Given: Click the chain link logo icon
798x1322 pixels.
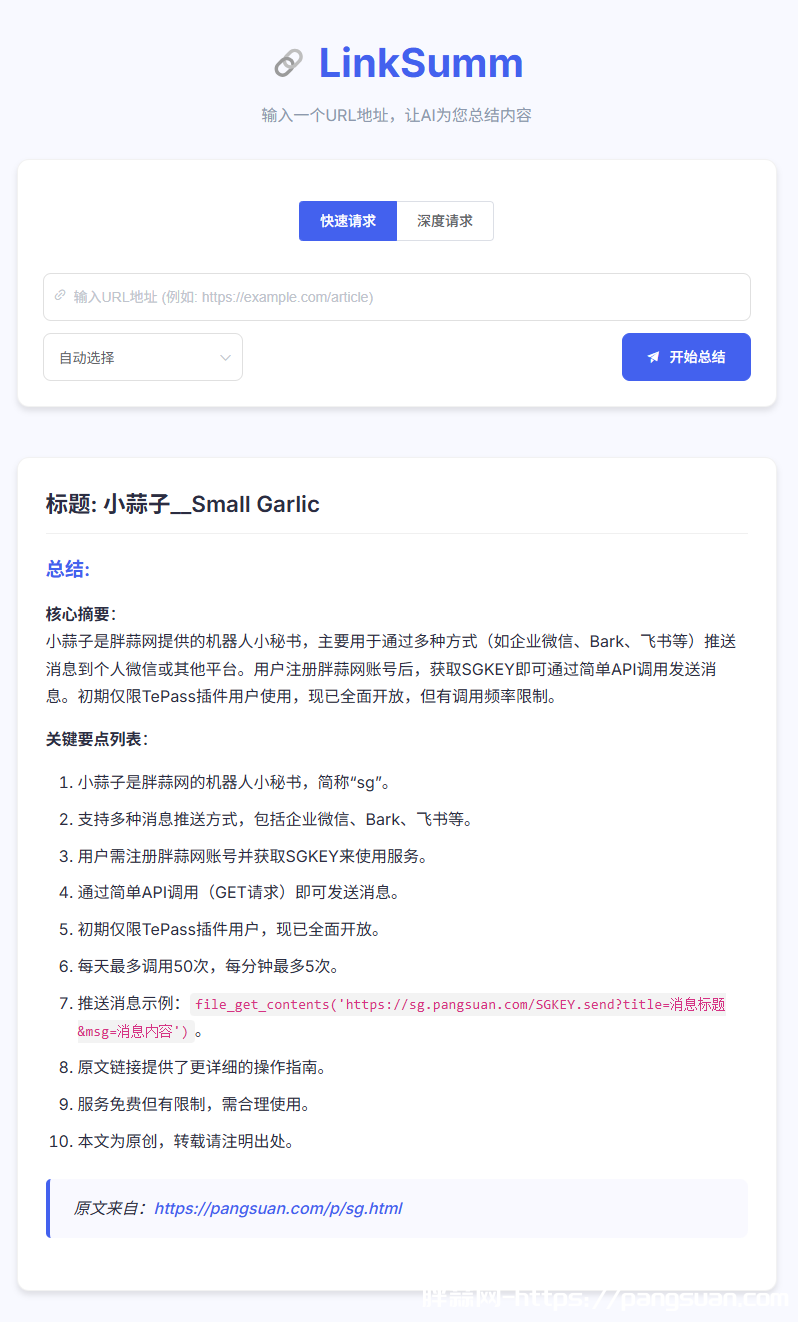Looking at the screenshot, I should (288, 64).
